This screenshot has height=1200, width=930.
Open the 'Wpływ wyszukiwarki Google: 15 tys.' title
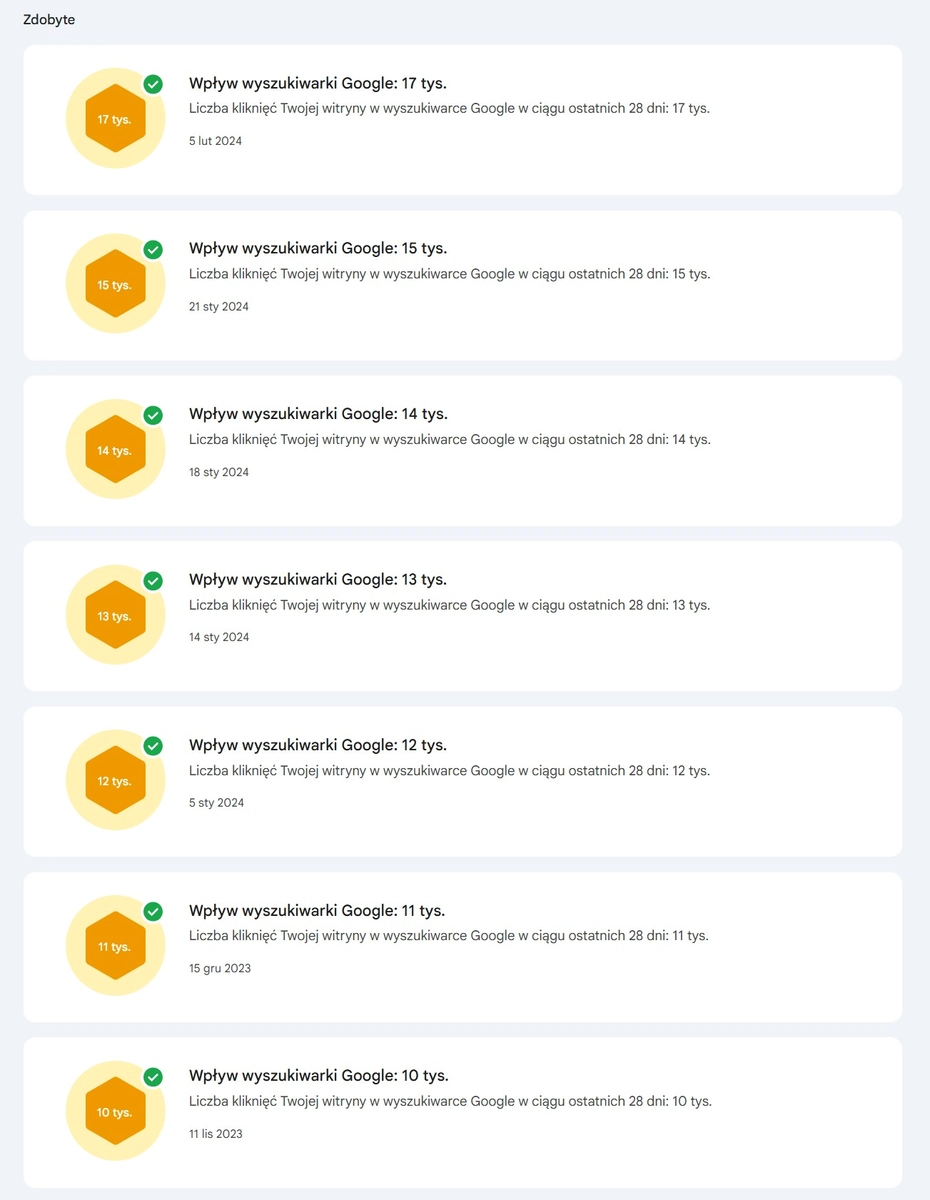tap(318, 248)
